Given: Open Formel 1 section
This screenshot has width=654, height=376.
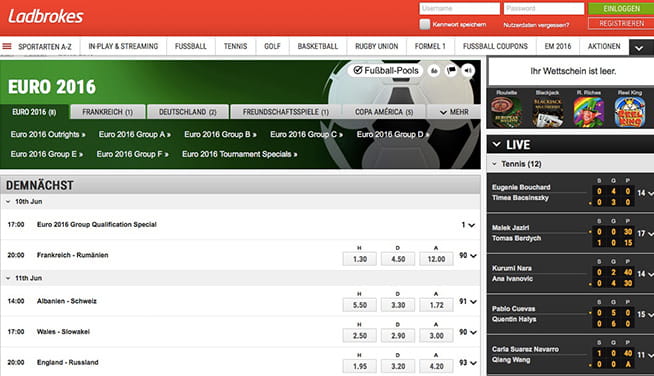Looking at the screenshot, I should point(430,46).
